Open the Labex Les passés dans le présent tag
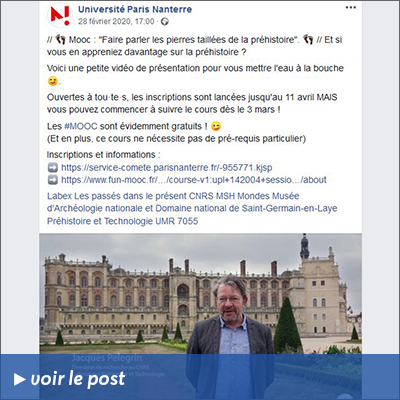Viewport: 400px width, 400px height. pos(117,196)
